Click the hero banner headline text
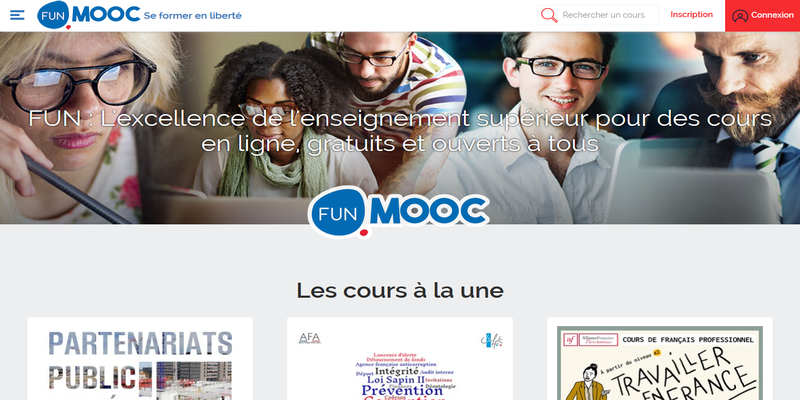This screenshot has width=800, height=400. click(x=400, y=131)
